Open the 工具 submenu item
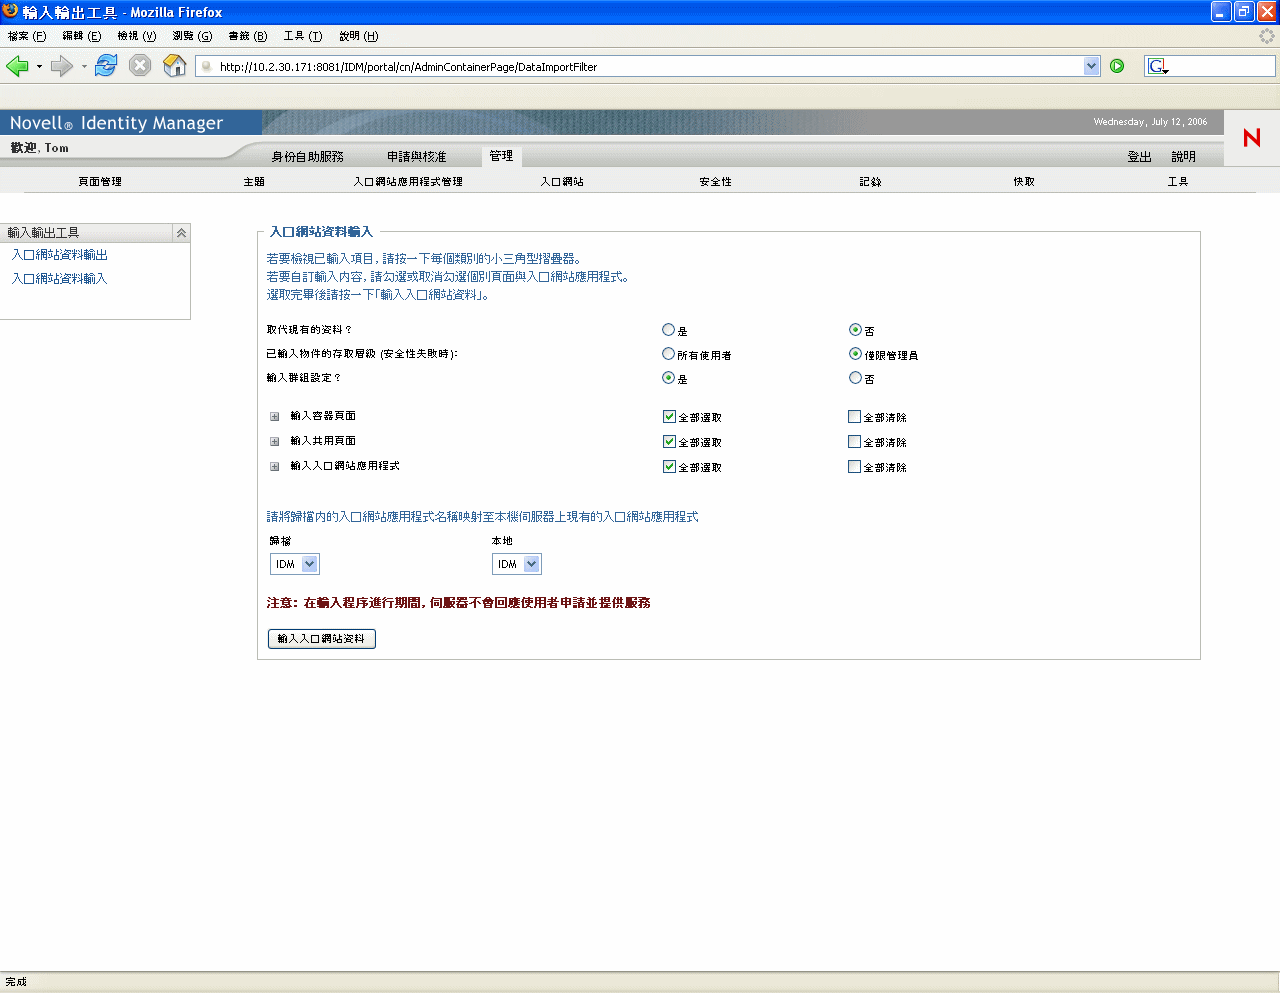This screenshot has width=1280, height=993. [1178, 182]
